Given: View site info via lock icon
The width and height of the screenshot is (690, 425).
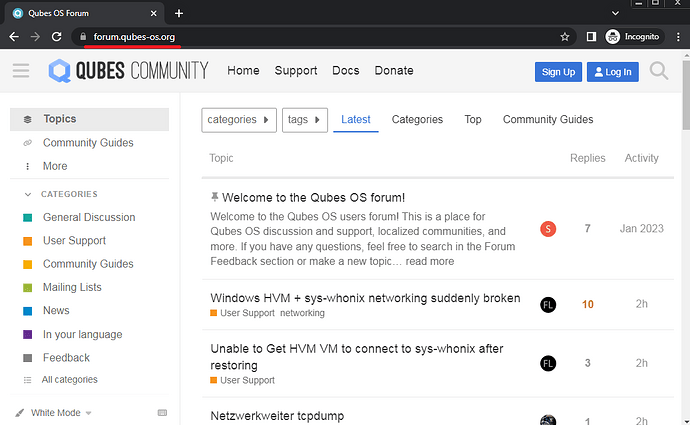Looking at the screenshot, I should coord(83,37).
